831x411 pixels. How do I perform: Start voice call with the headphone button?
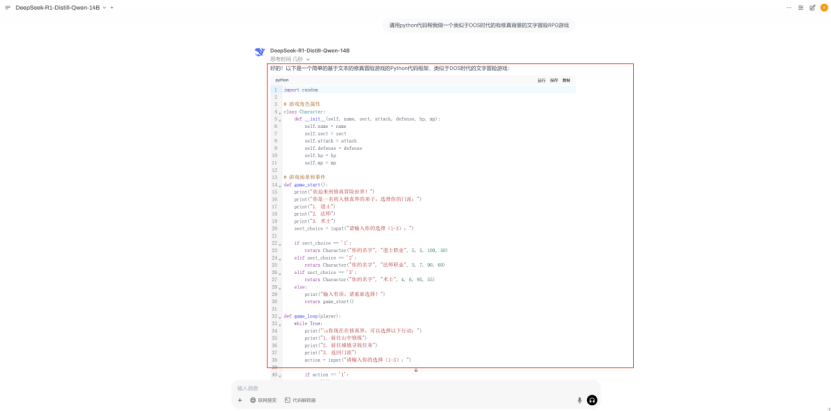(592, 400)
